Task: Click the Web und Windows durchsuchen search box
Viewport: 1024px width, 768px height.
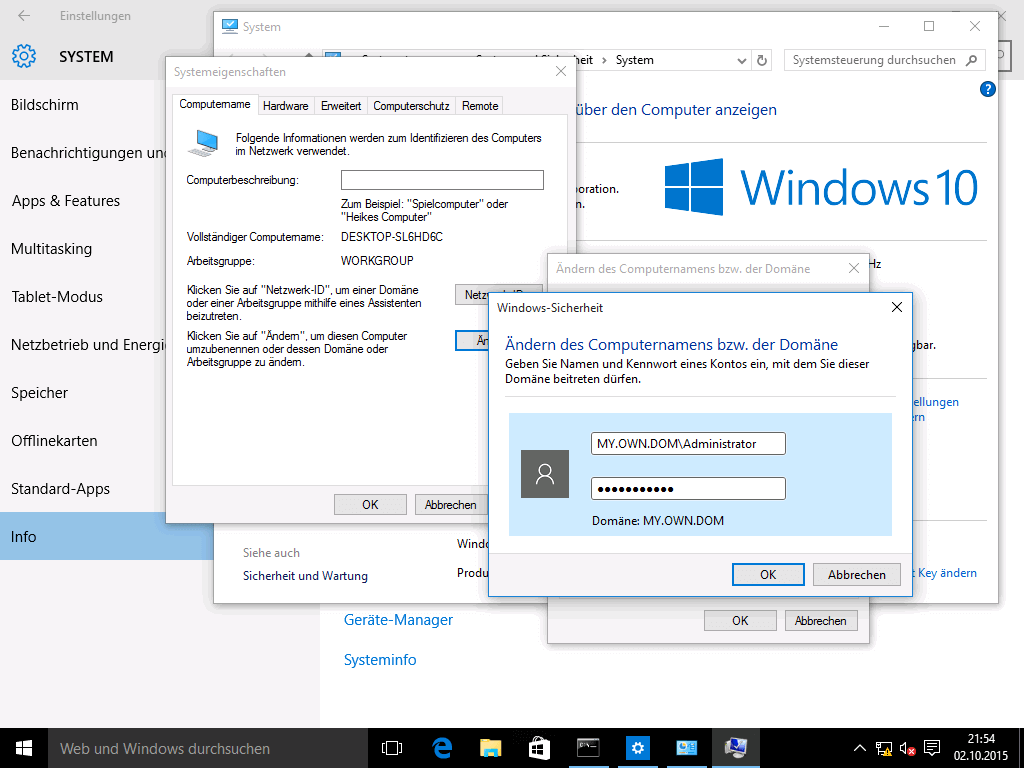Action: (x=208, y=748)
